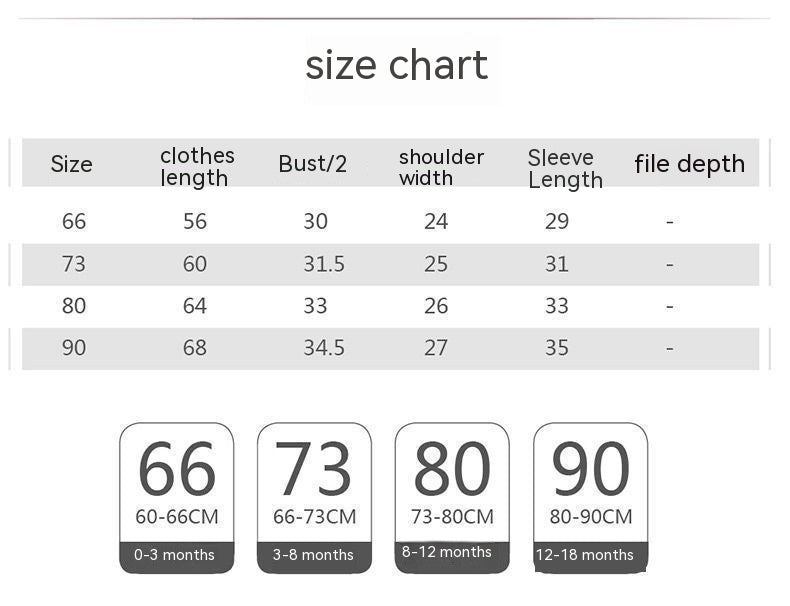
Task: Click the Sleeve Length column header
Action: coord(565,168)
